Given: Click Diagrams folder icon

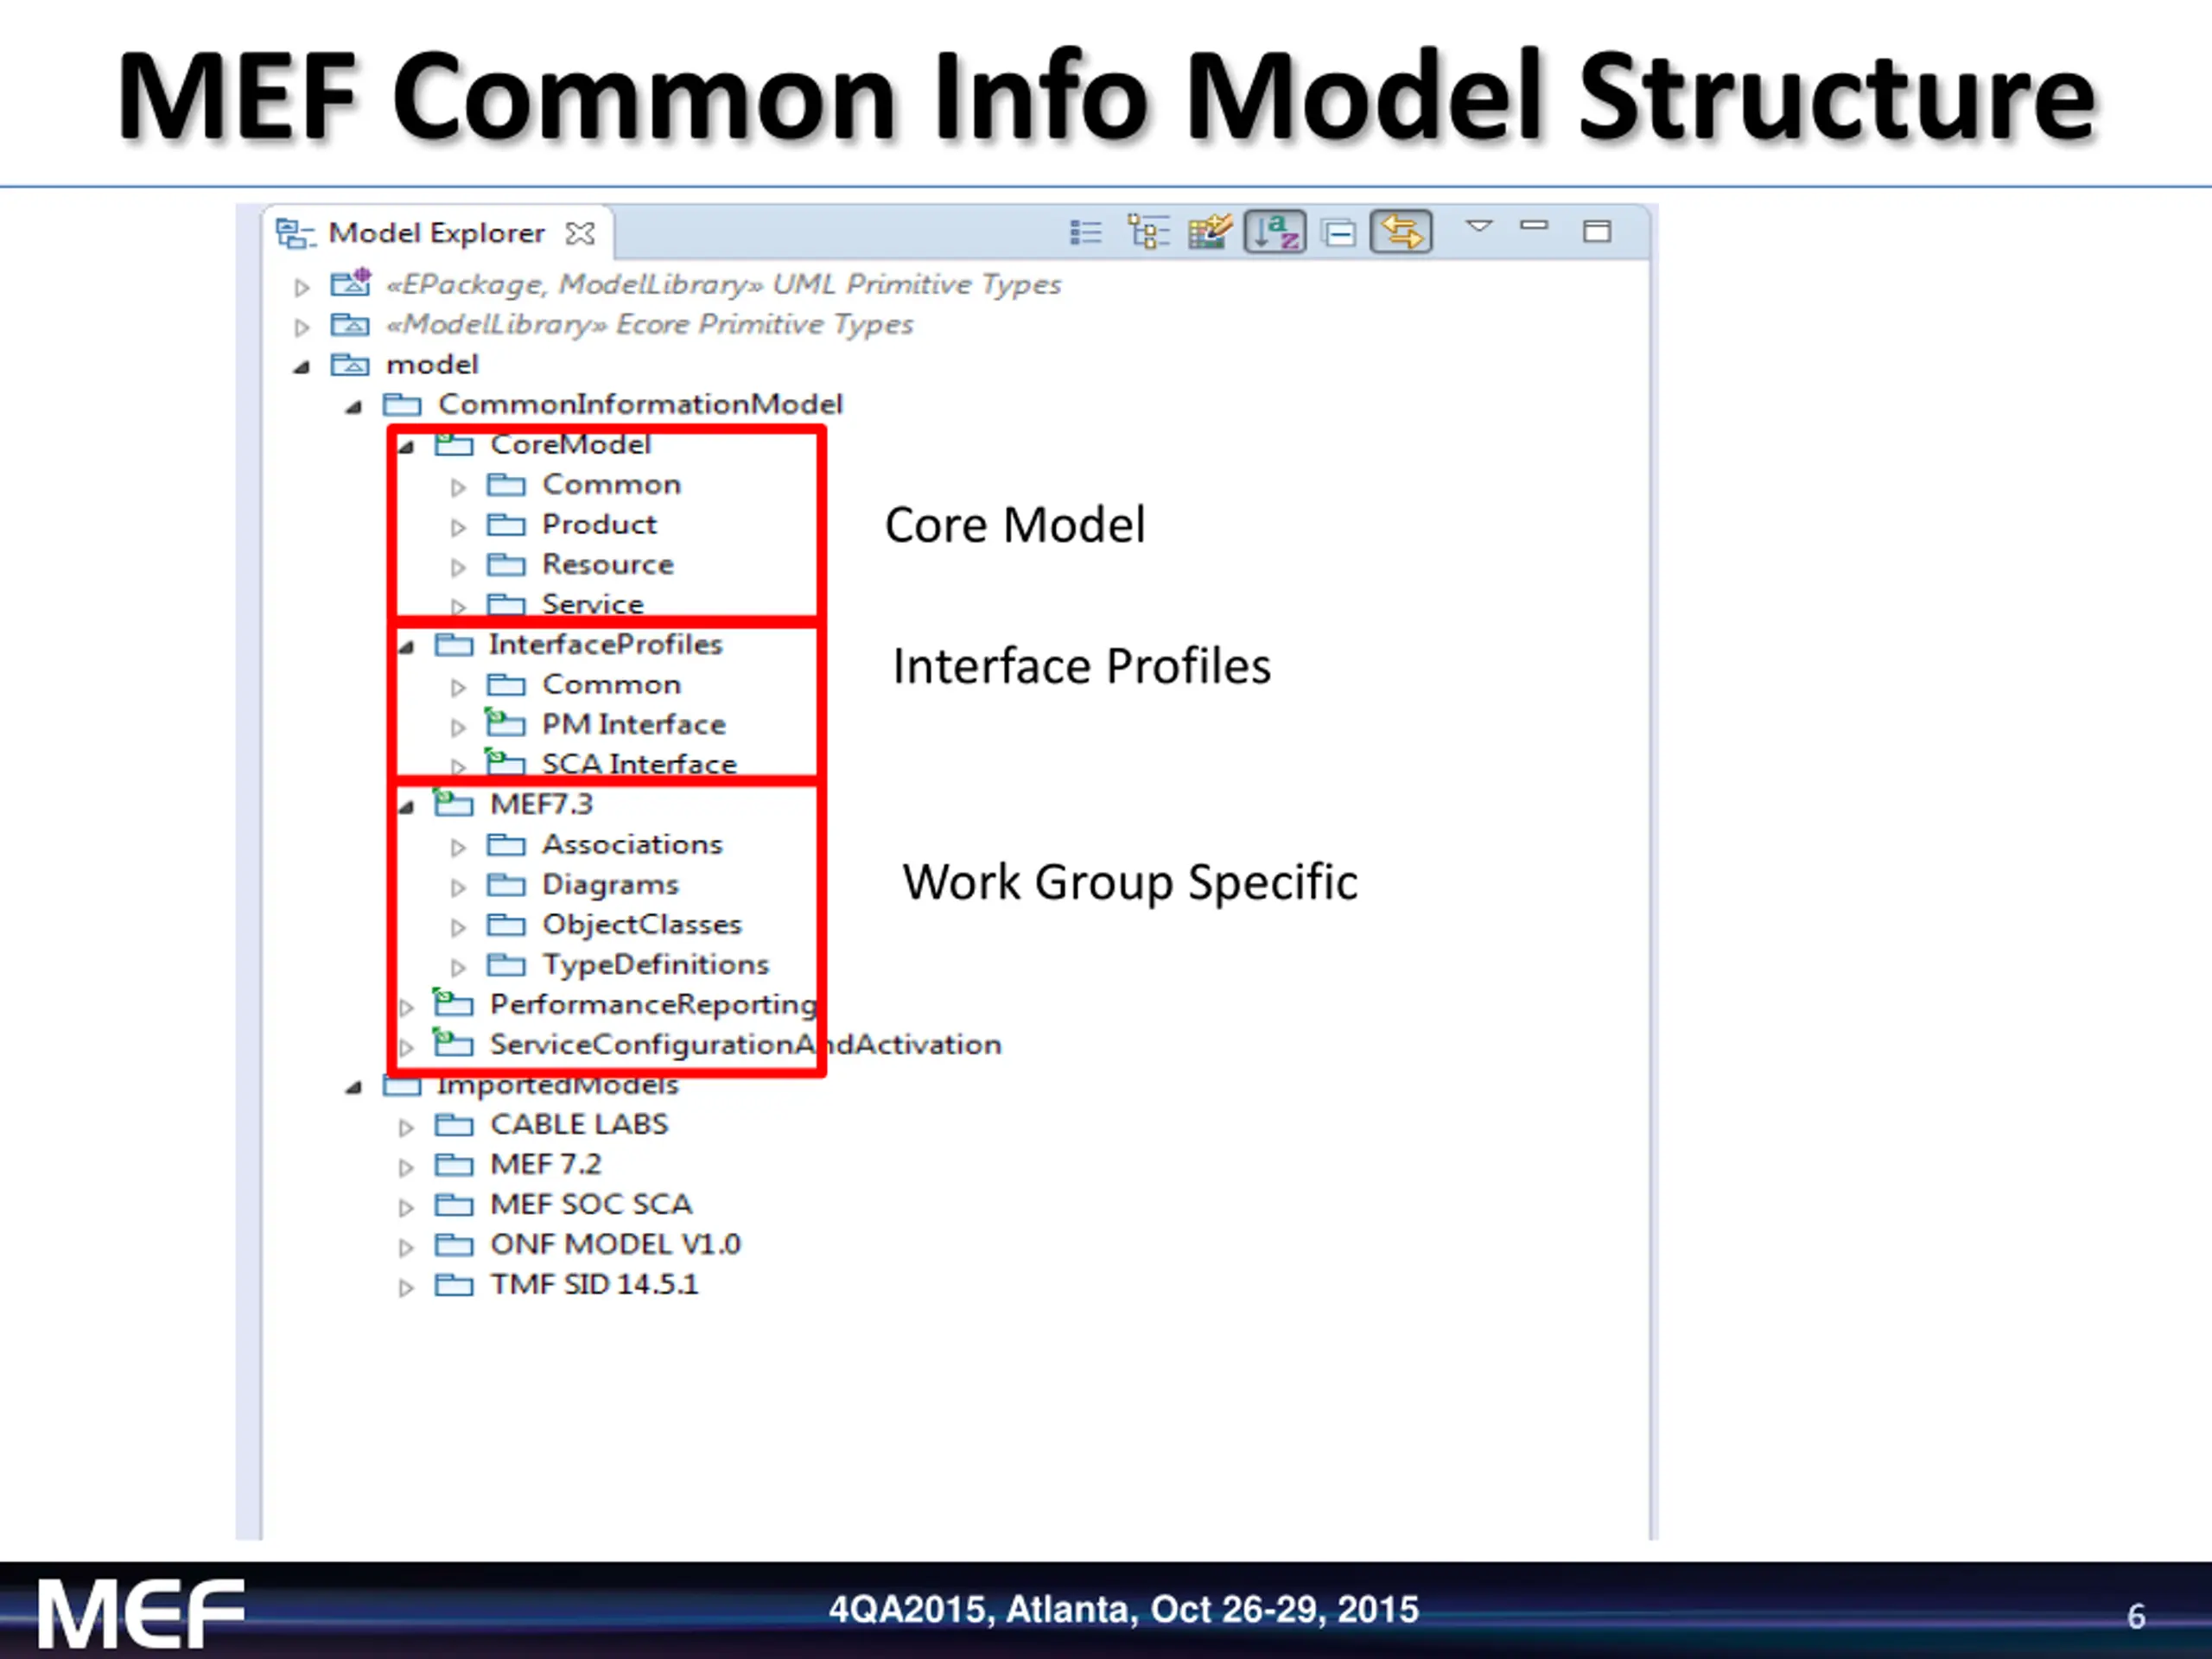Looking at the screenshot, I should (x=506, y=885).
